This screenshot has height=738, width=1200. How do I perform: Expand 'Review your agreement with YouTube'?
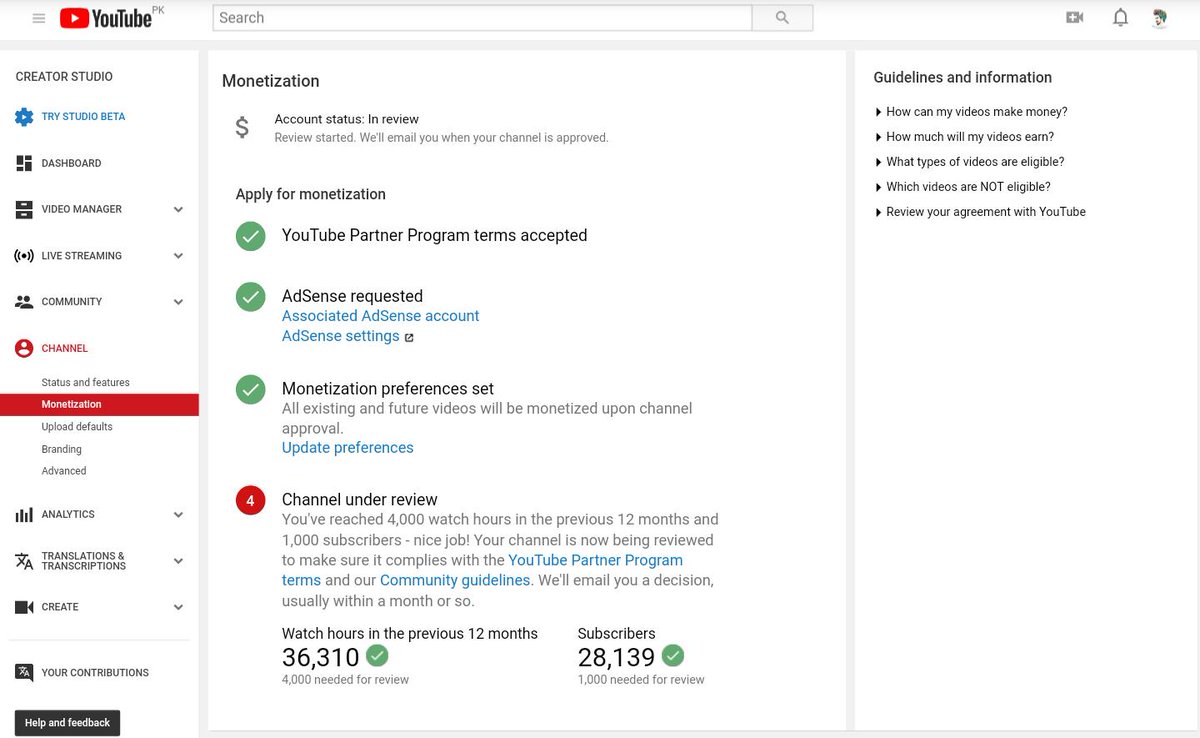[x=980, y=212]
